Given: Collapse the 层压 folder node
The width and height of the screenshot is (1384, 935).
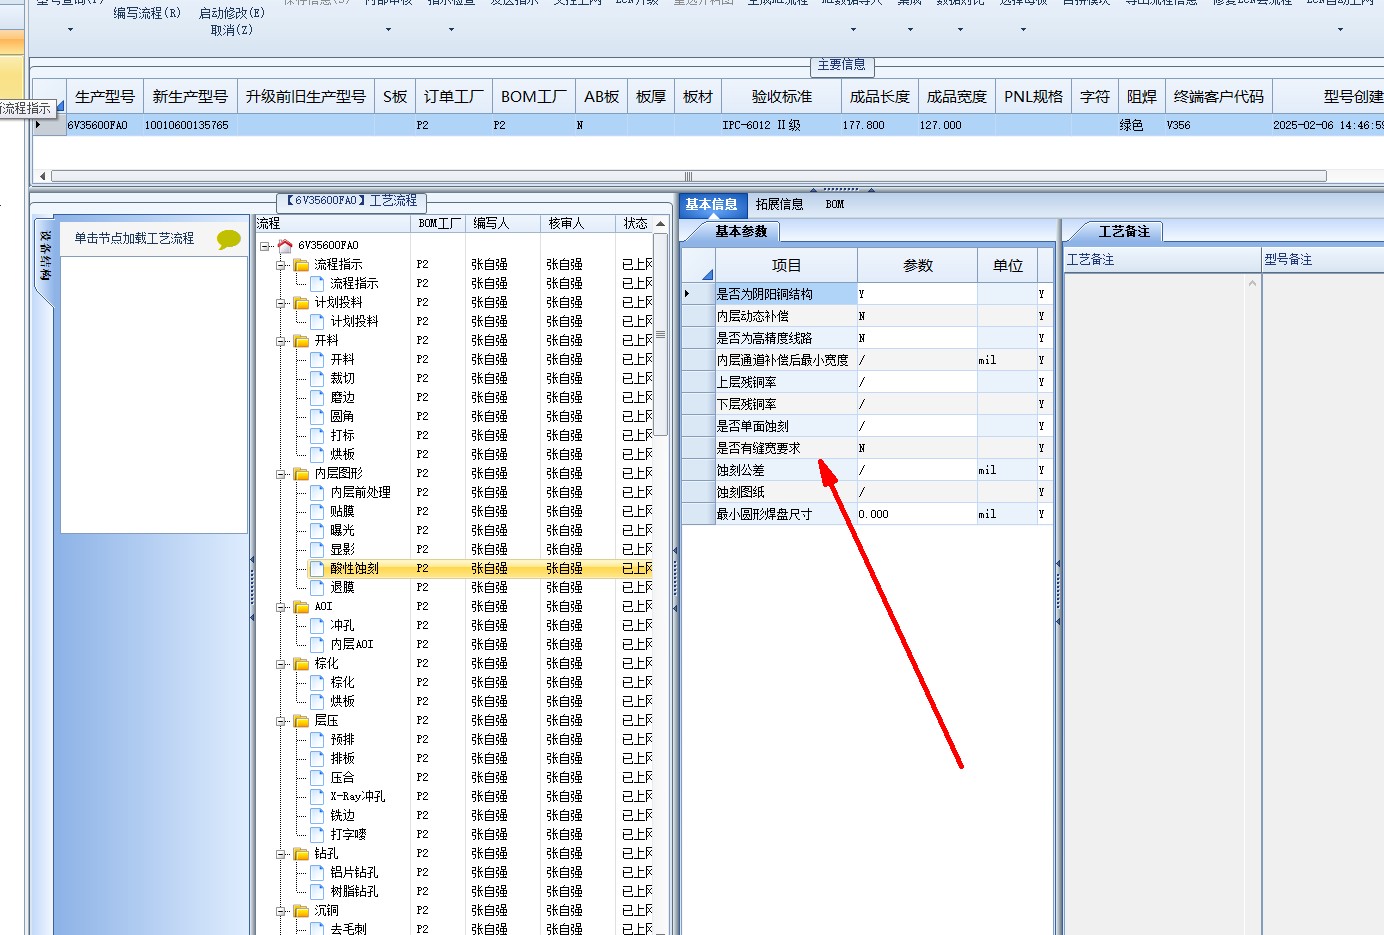Looking at the screenshot, I should (x=281, y=721).
